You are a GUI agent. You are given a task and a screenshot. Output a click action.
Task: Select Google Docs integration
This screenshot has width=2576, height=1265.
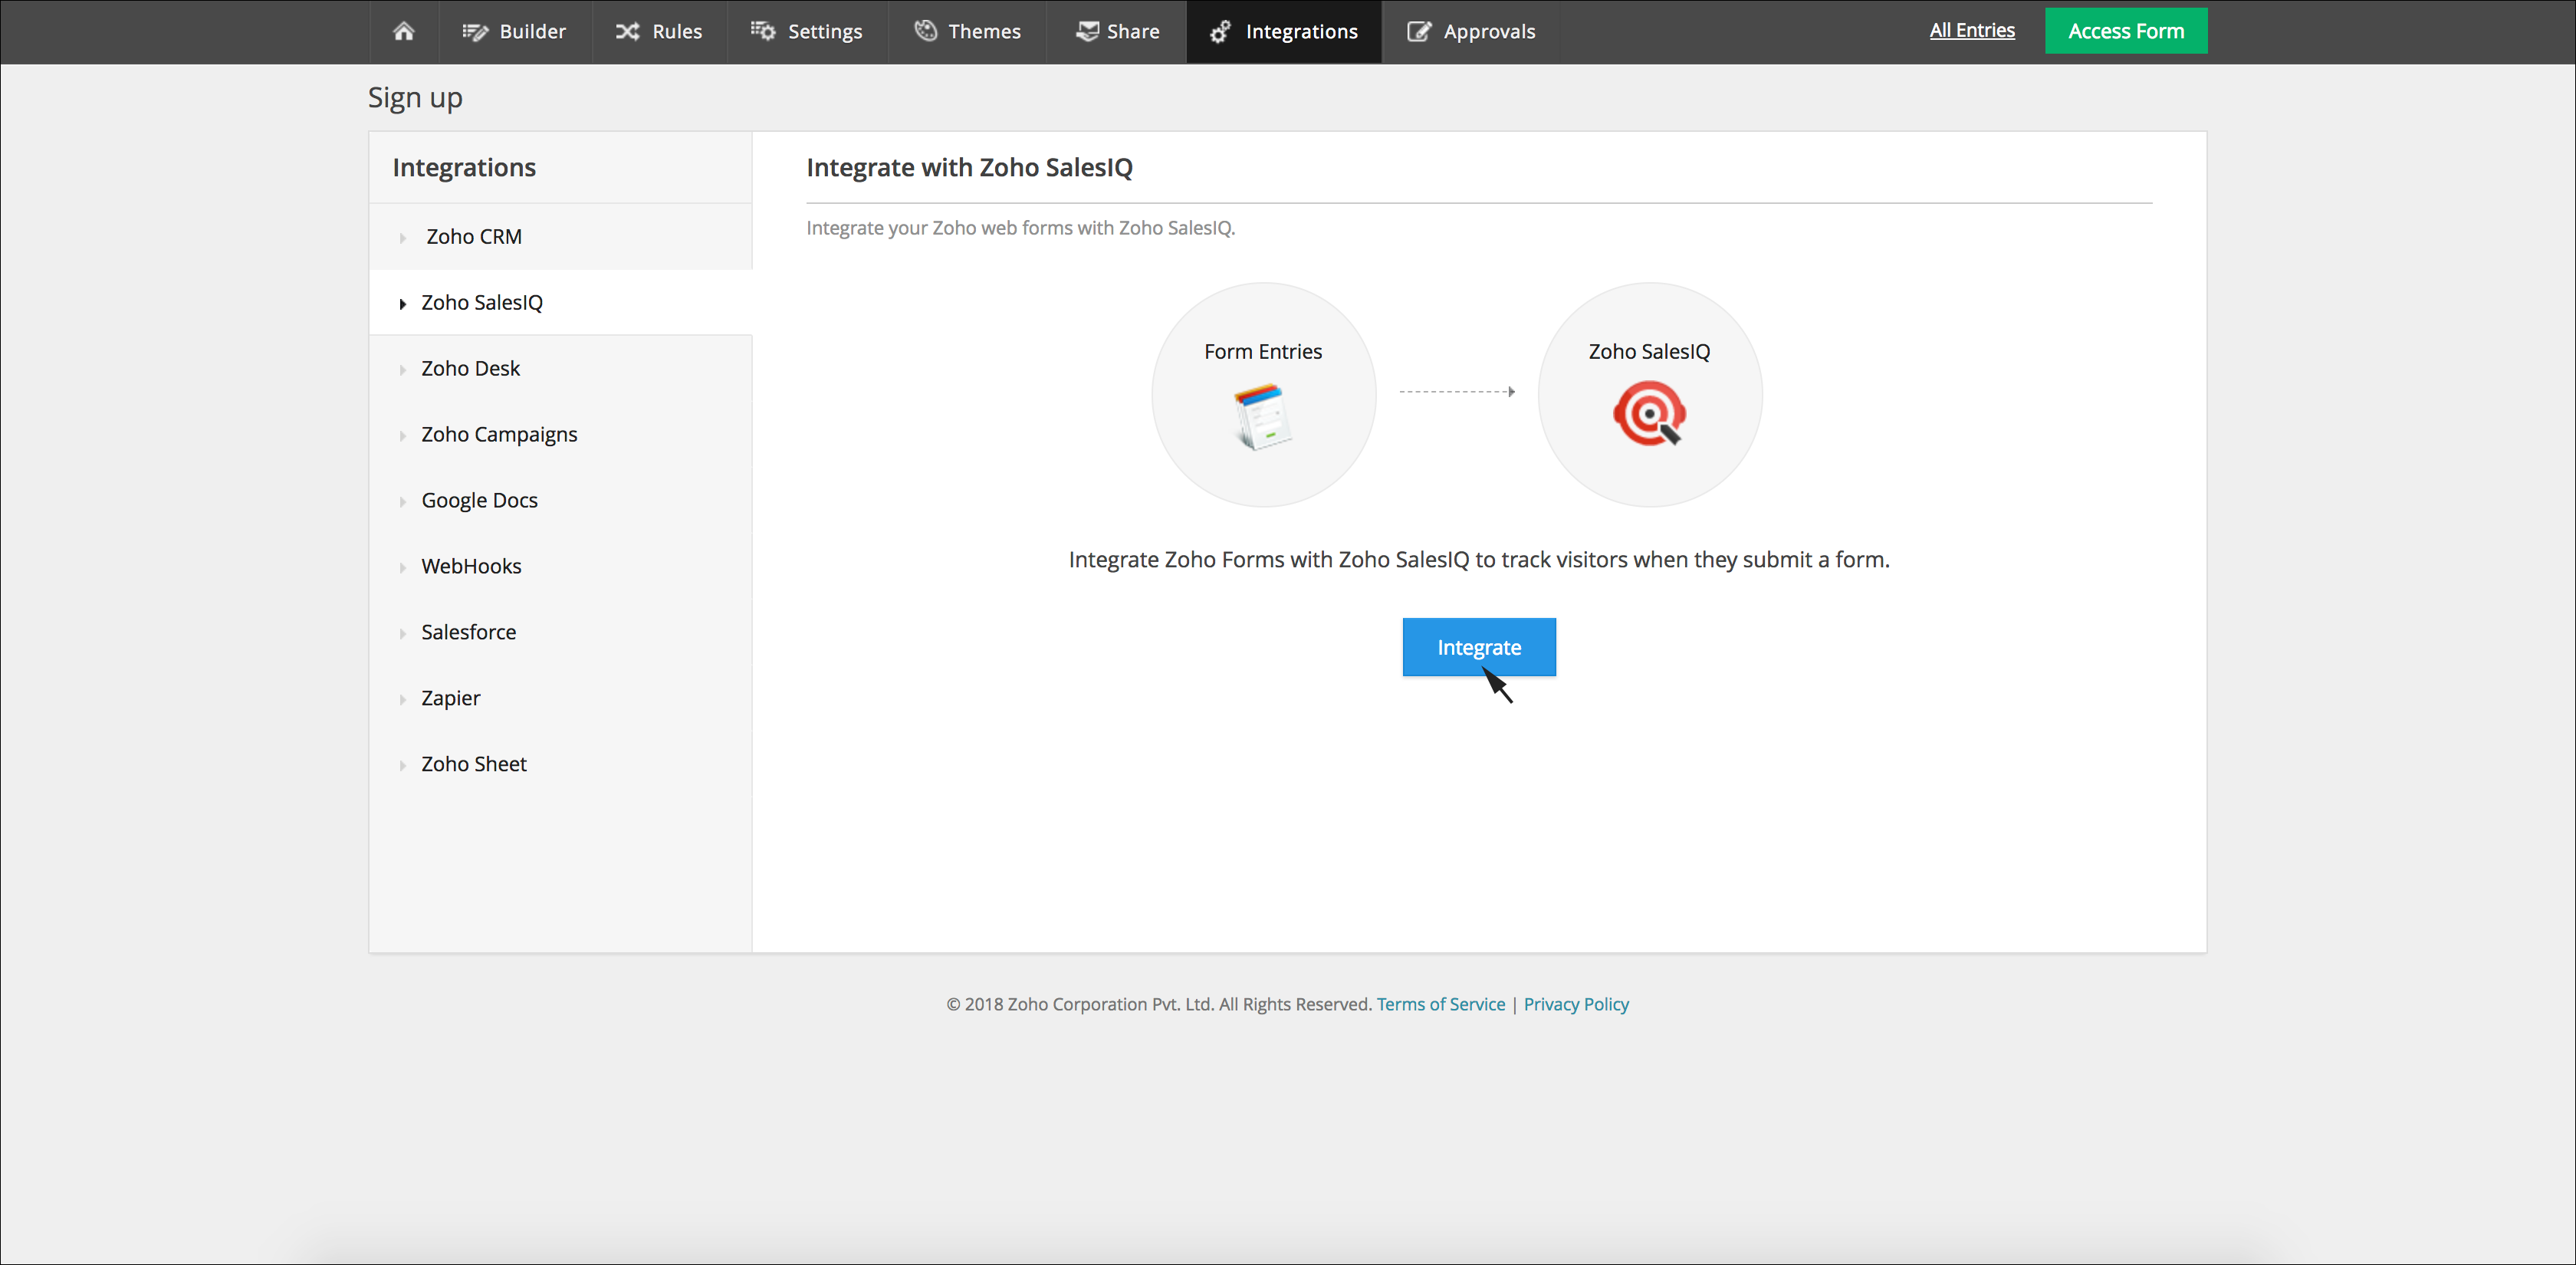pos(560,500)
